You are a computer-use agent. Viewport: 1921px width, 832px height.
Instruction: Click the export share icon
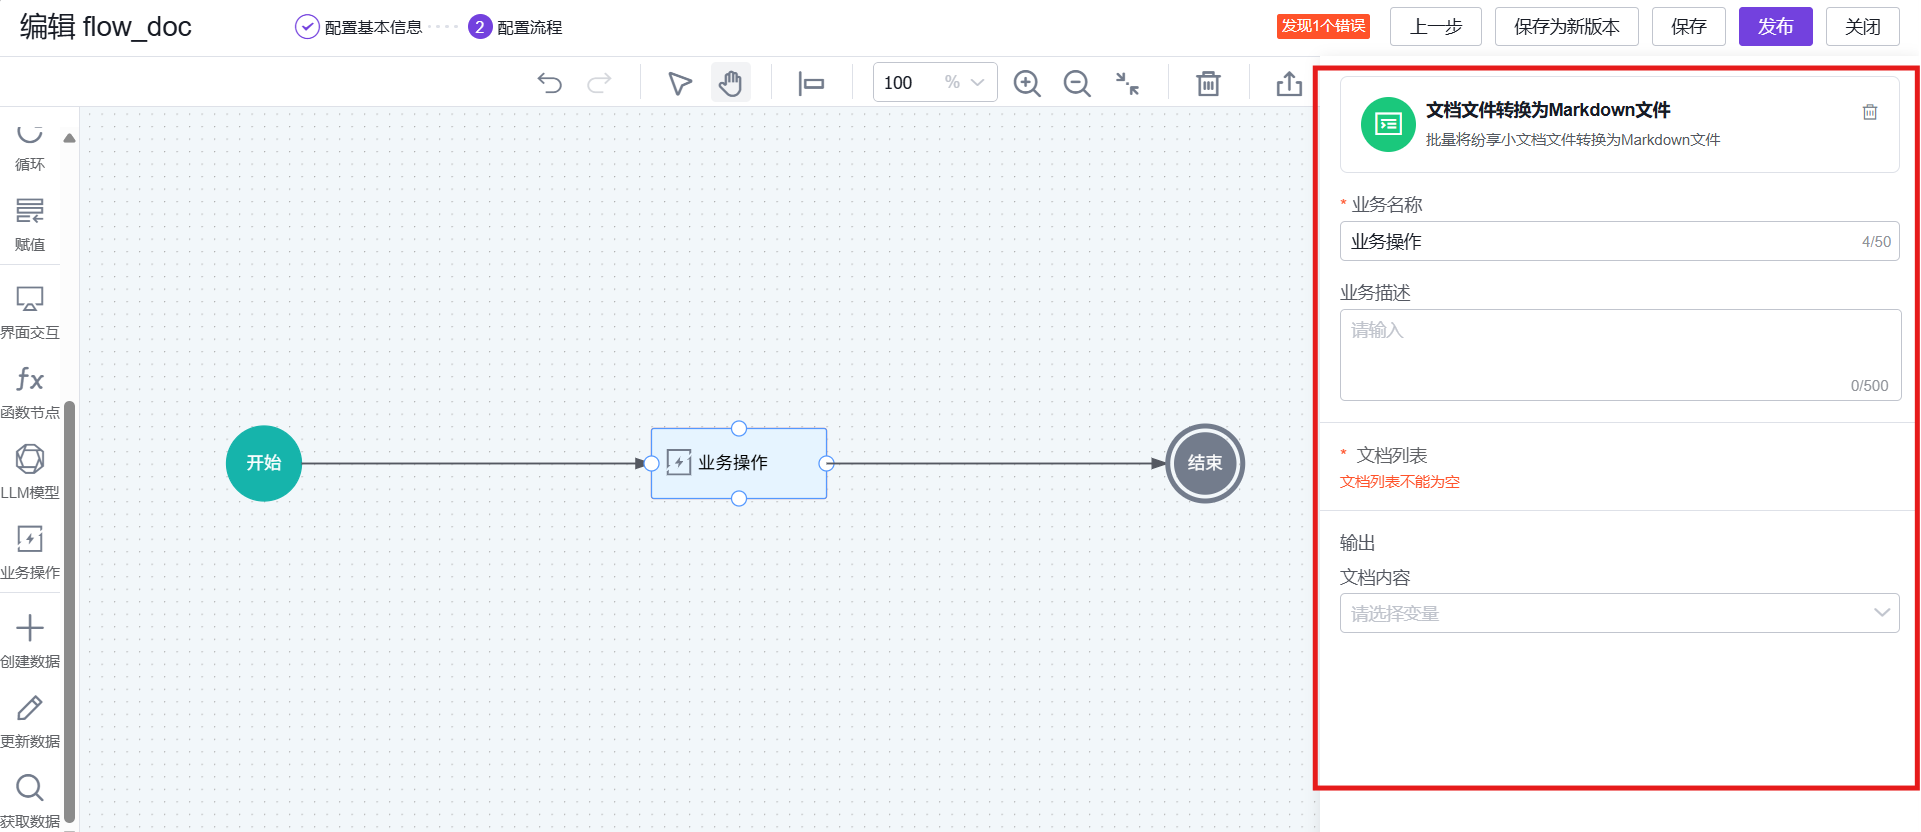pyautogui.click(x=1289, y=83)
